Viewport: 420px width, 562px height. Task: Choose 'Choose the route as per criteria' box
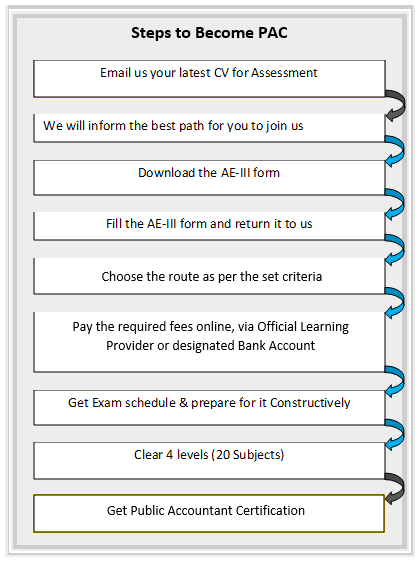(x=209, y=276)
